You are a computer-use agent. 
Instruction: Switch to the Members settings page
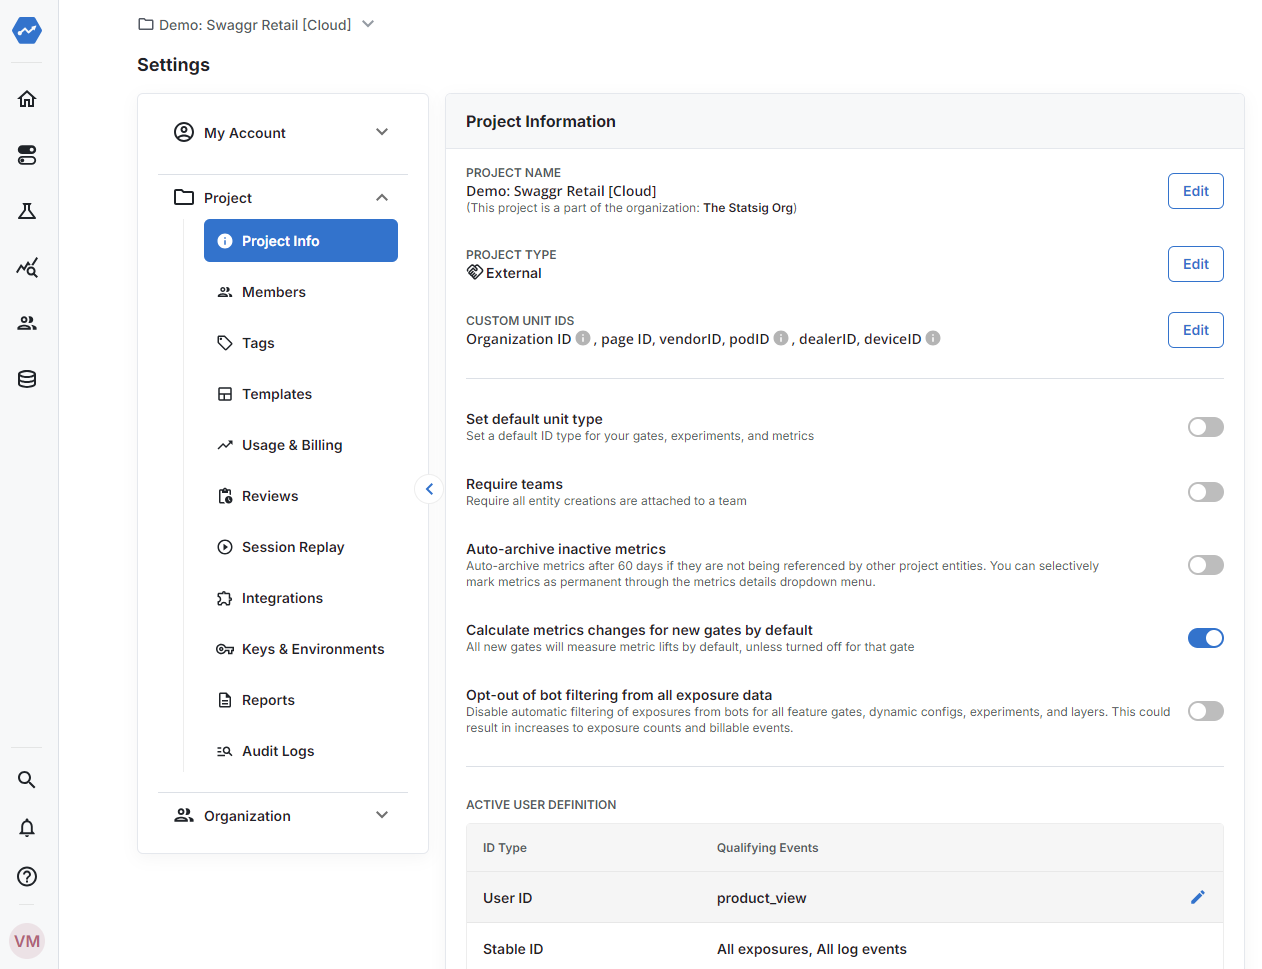click(x=272, y=292)
